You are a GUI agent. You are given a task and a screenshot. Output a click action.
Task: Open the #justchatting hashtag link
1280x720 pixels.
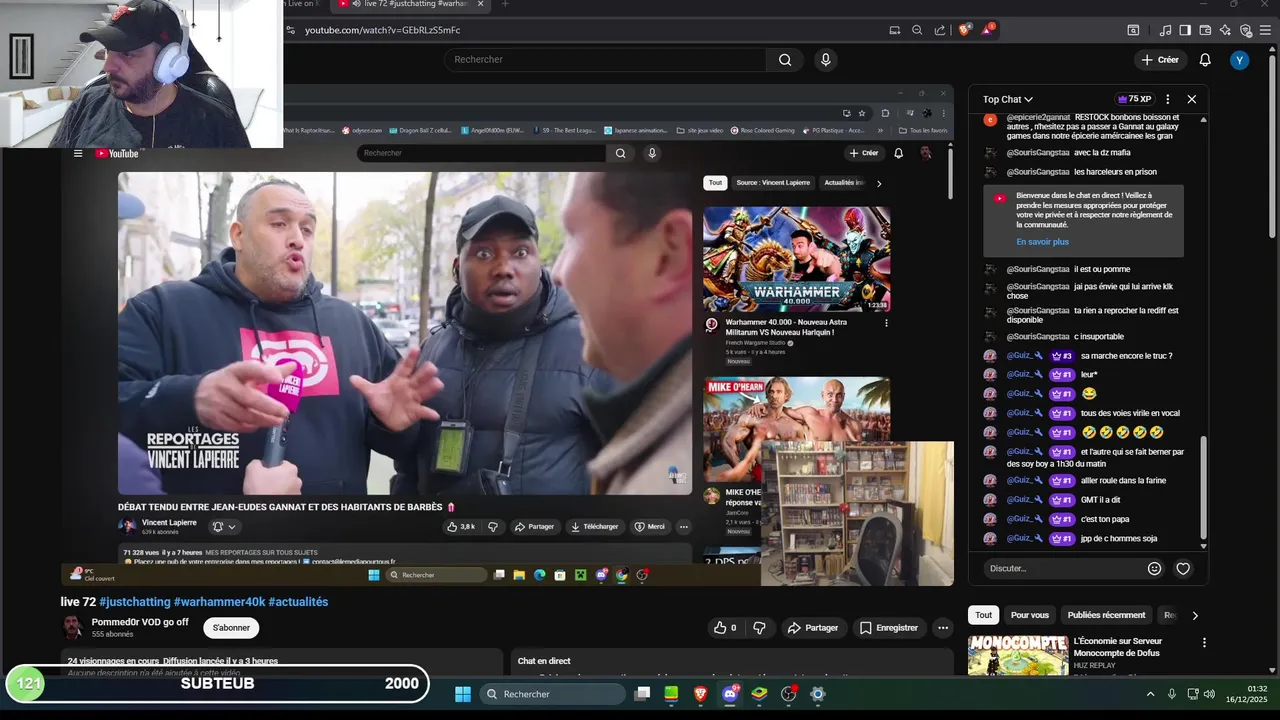(135, 602)
